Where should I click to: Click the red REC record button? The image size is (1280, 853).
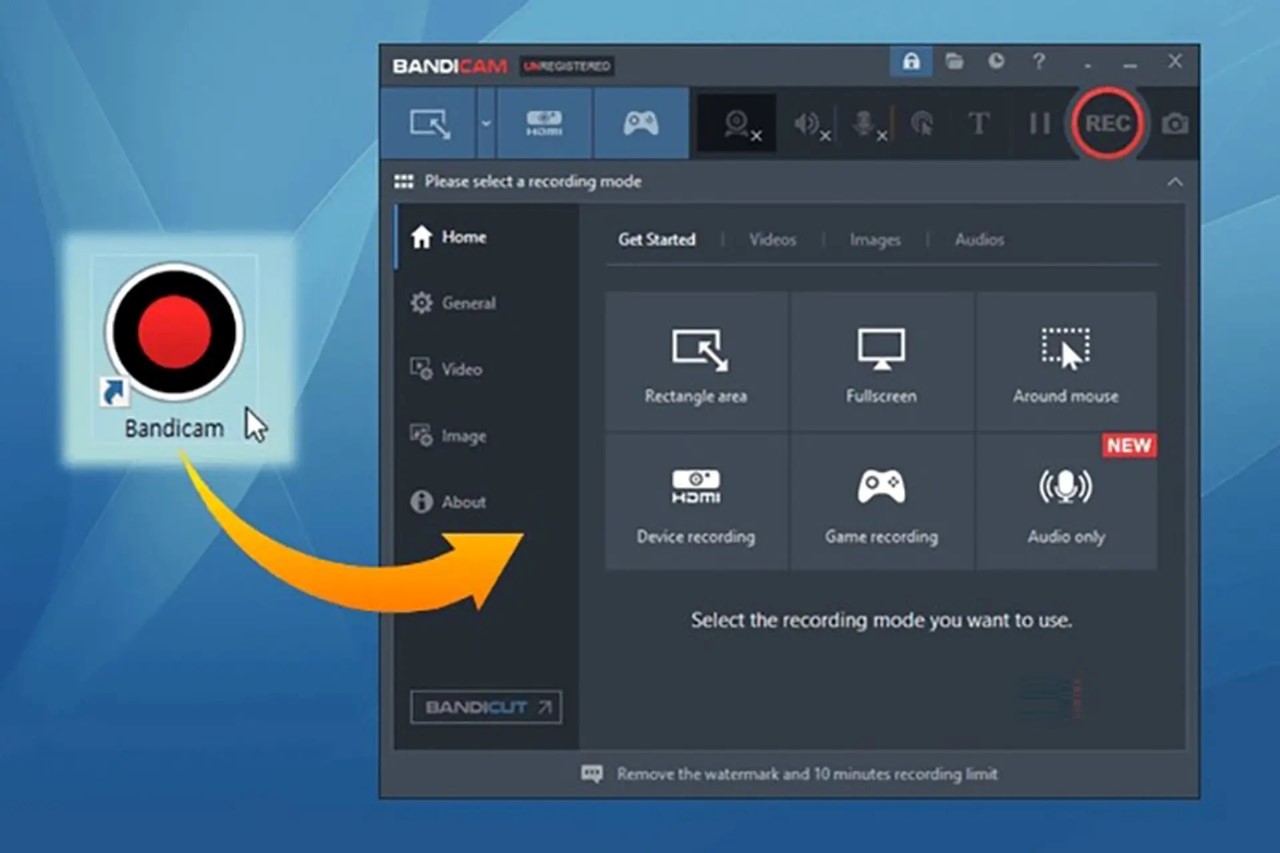pyautogui.click(x=1107, y=123)
